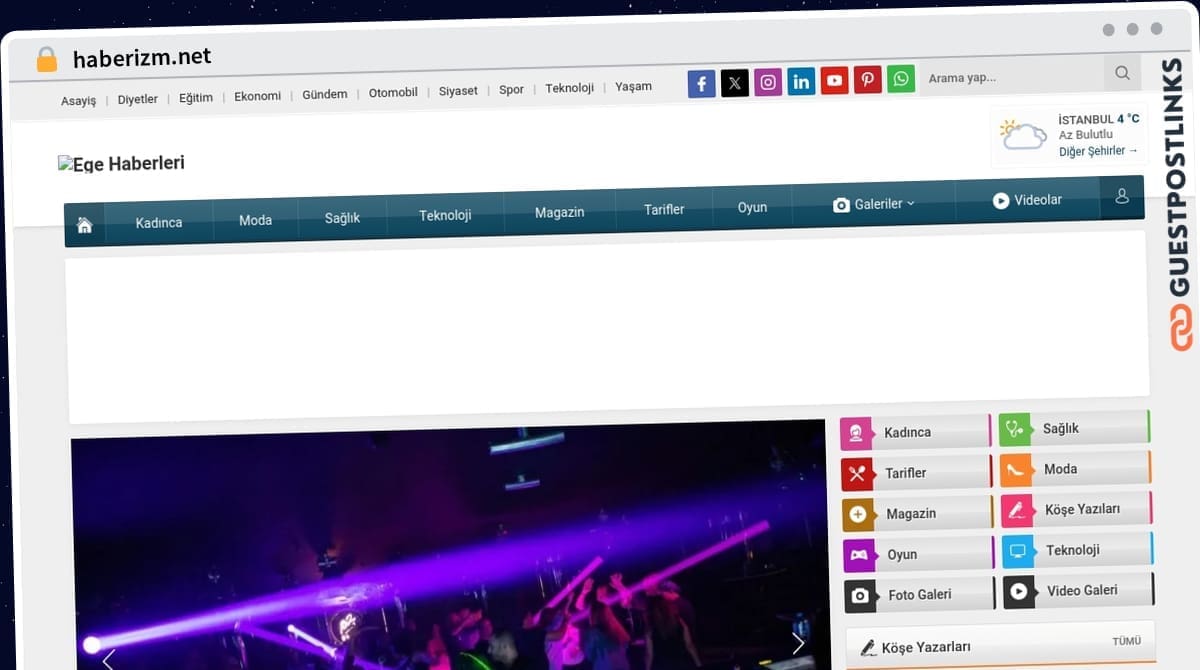Image resolution: width=1200 pixels, height=670 pixels.
Task: Show the previous slider image arrow
Action: (108, 659)
